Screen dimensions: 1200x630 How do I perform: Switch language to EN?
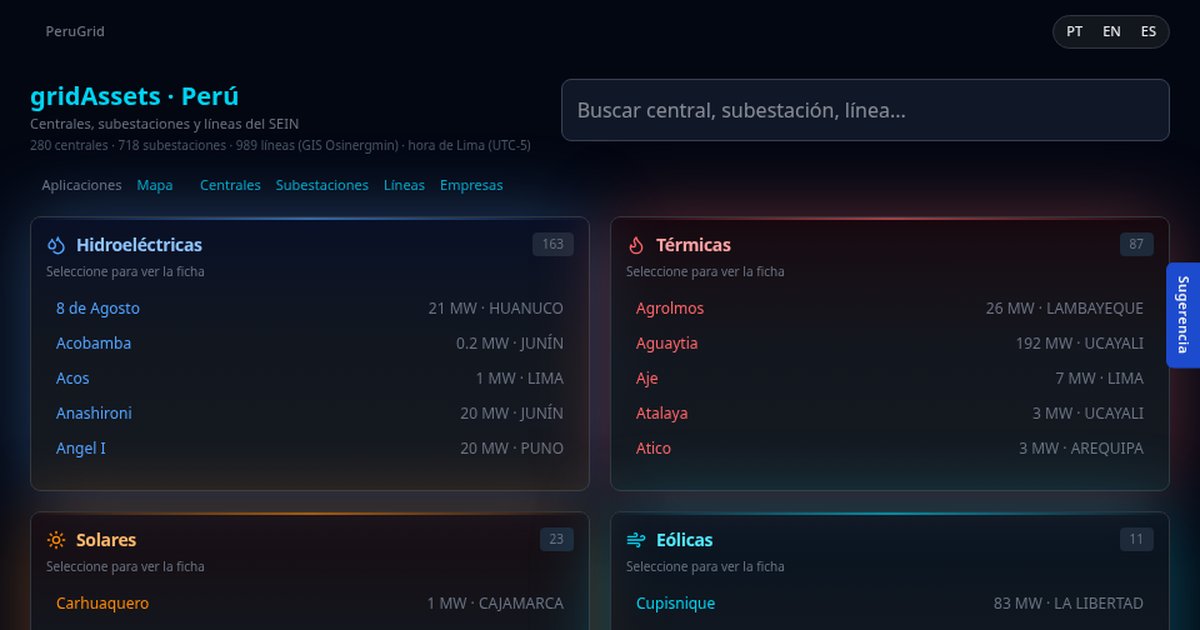point(1111,32)
